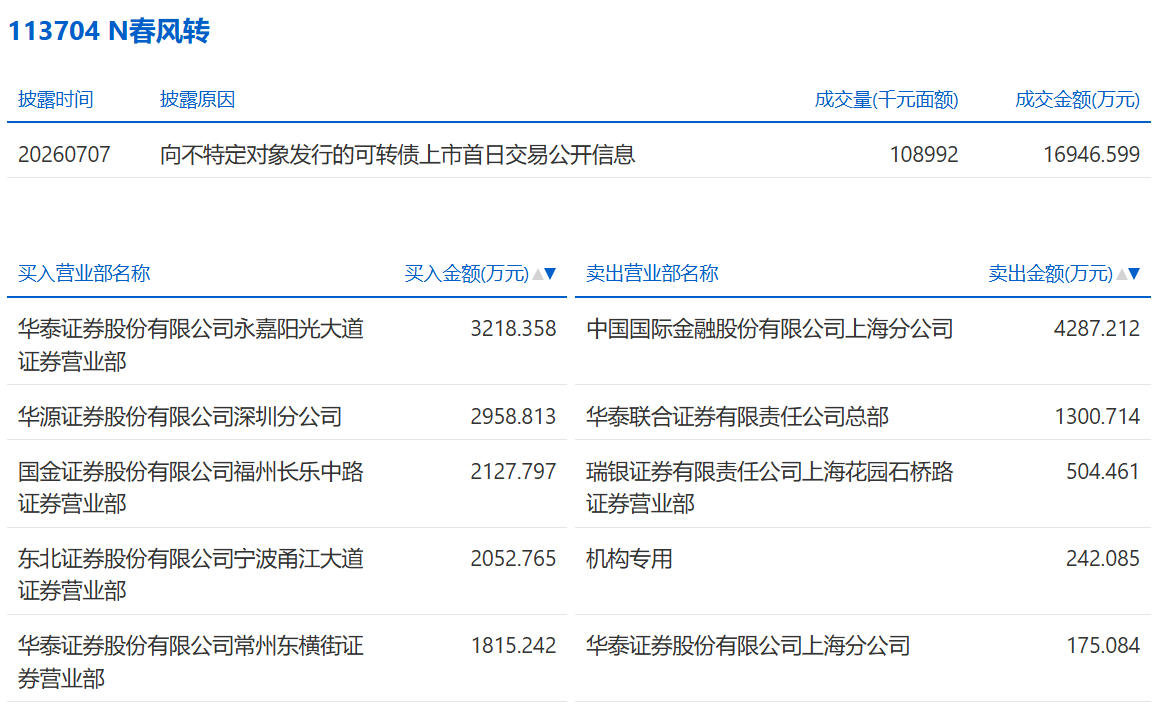Select the sell amount 175.084

point(1103,646)
